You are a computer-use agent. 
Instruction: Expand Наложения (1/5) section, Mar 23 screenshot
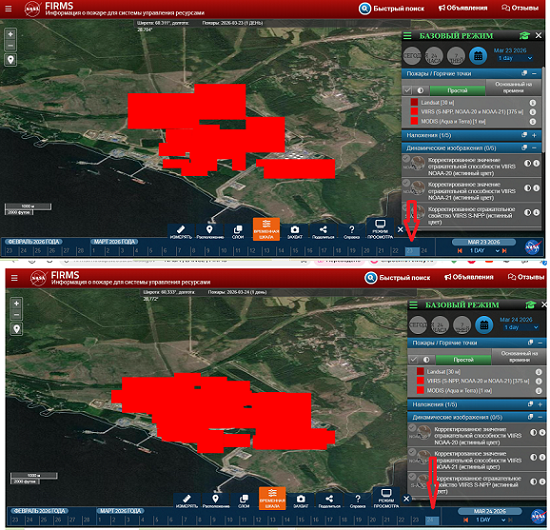click(x=534, y=135)
